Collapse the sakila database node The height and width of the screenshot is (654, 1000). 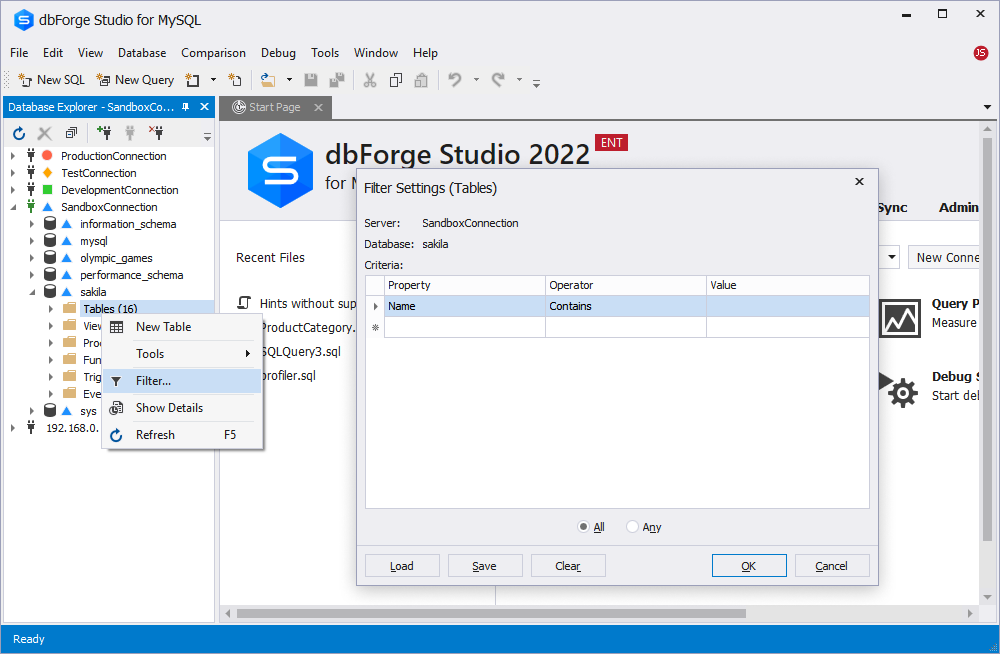pos(32,292)
